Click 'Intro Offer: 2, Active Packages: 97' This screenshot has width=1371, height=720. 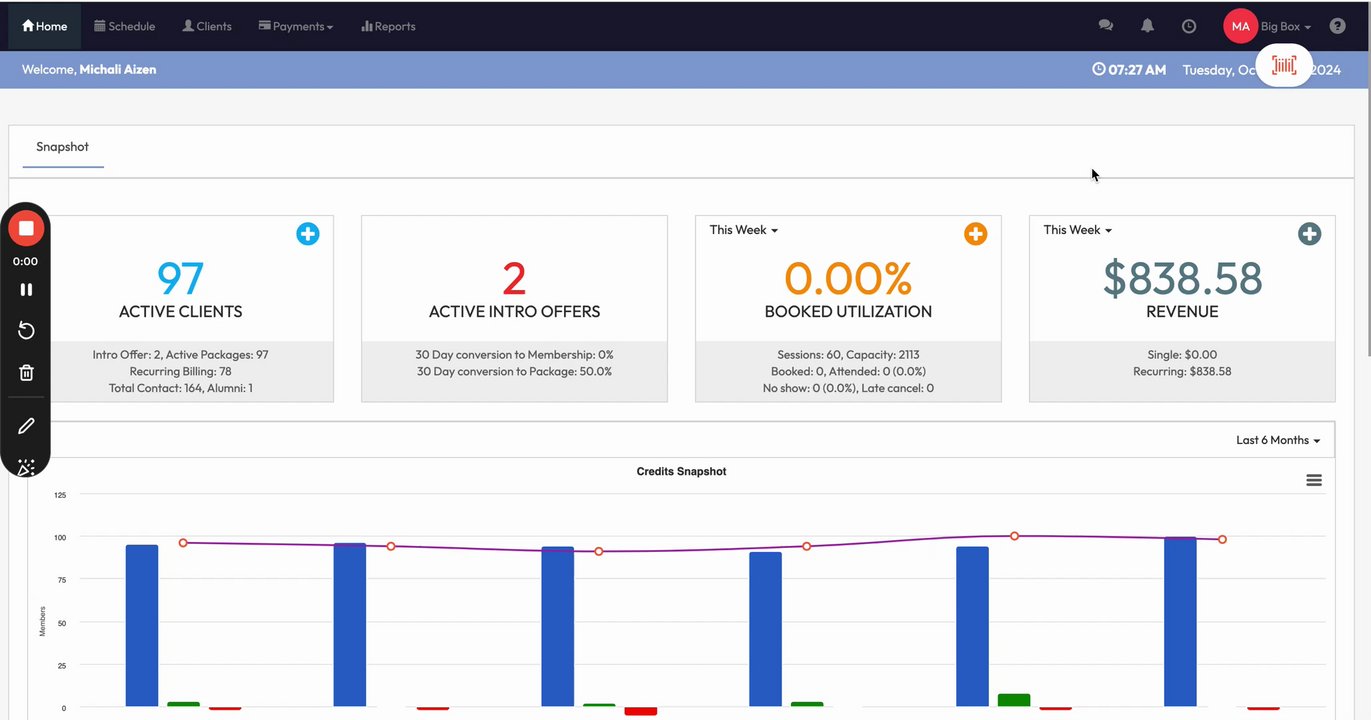point(181,355)
